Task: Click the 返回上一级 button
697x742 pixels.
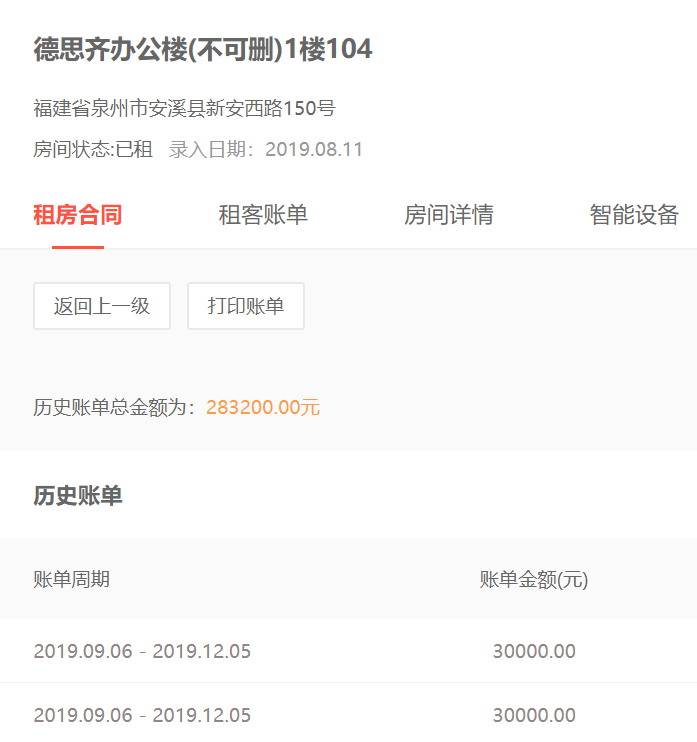Action: [x=102, y=306]
